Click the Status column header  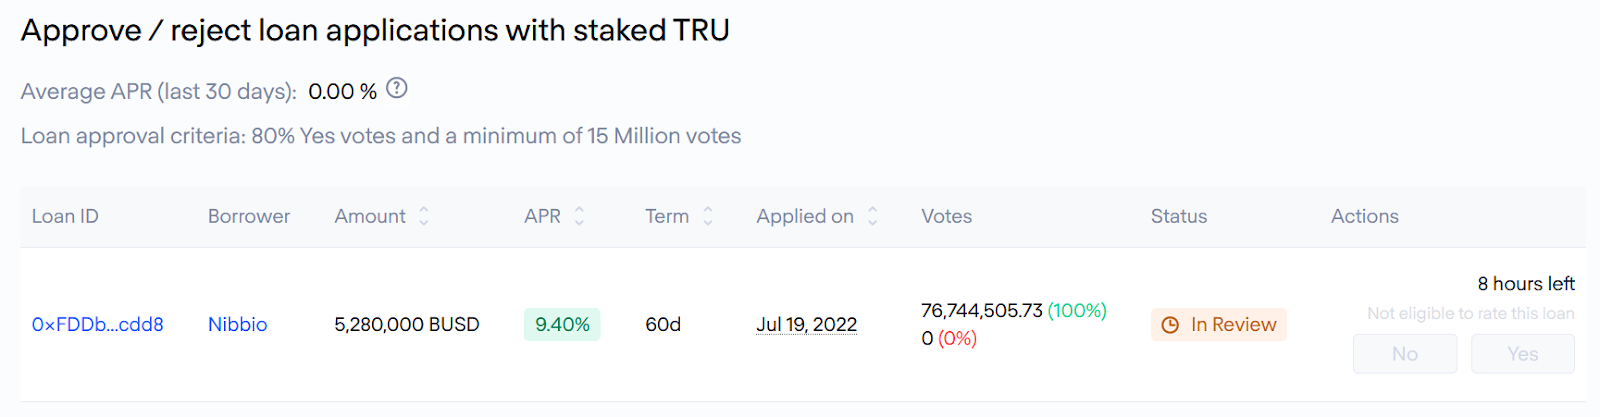click(1179, 216)
